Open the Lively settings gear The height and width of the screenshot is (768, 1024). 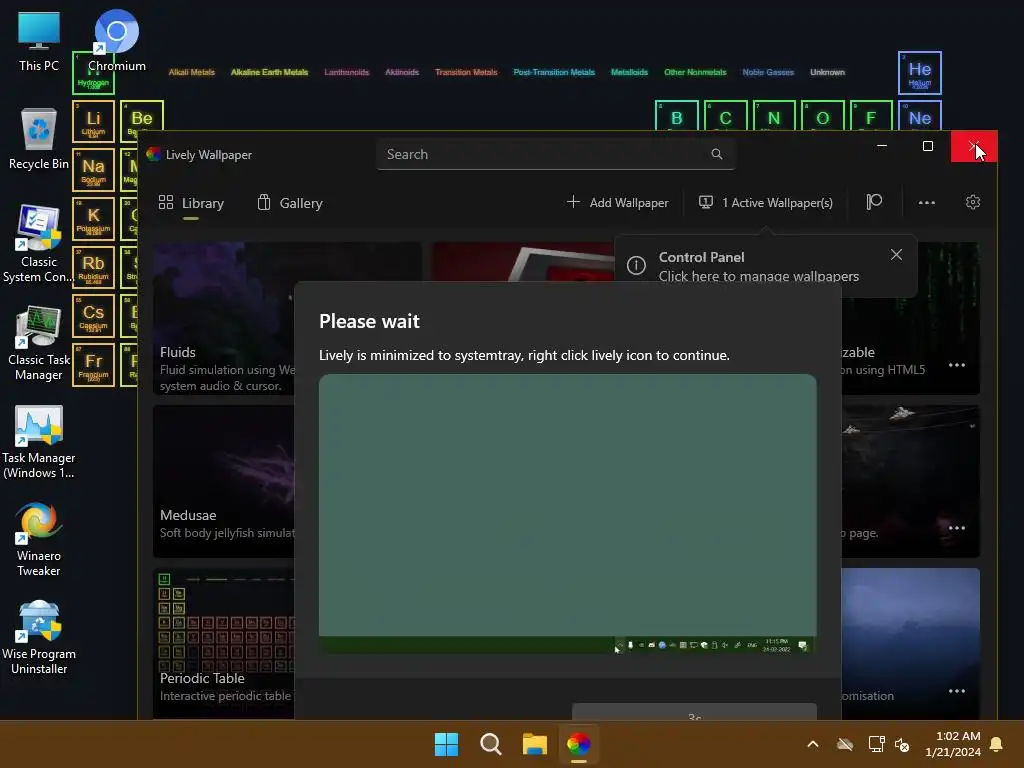(x=972, y=202)
